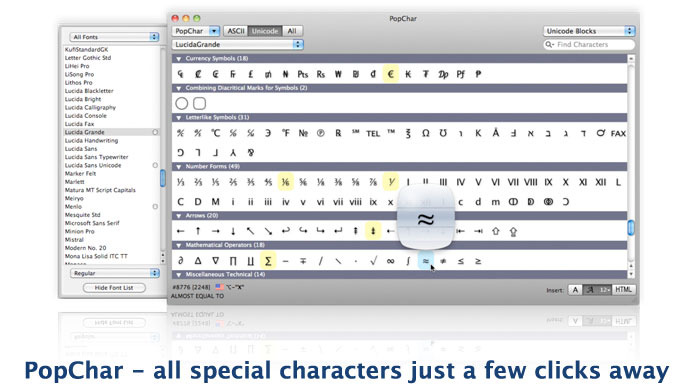This screenshot has width=694, height=384.
Task: Select the Ohm Ω sign
Action: pos(425,133)
